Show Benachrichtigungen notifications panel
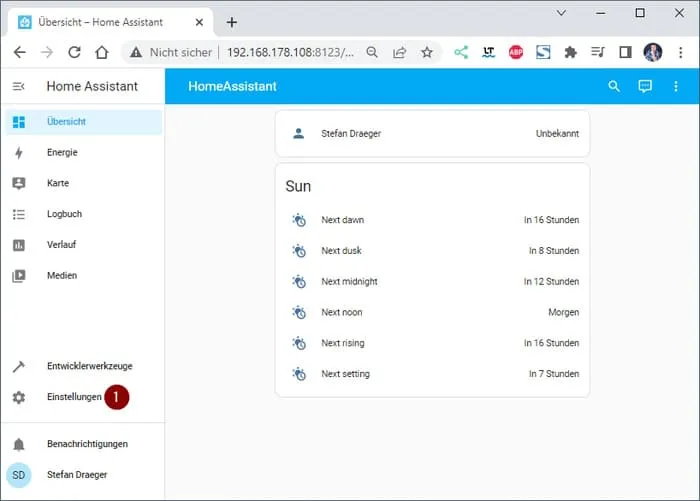The height and width of the screenshot is (501, 700). (x=87, y=444)
